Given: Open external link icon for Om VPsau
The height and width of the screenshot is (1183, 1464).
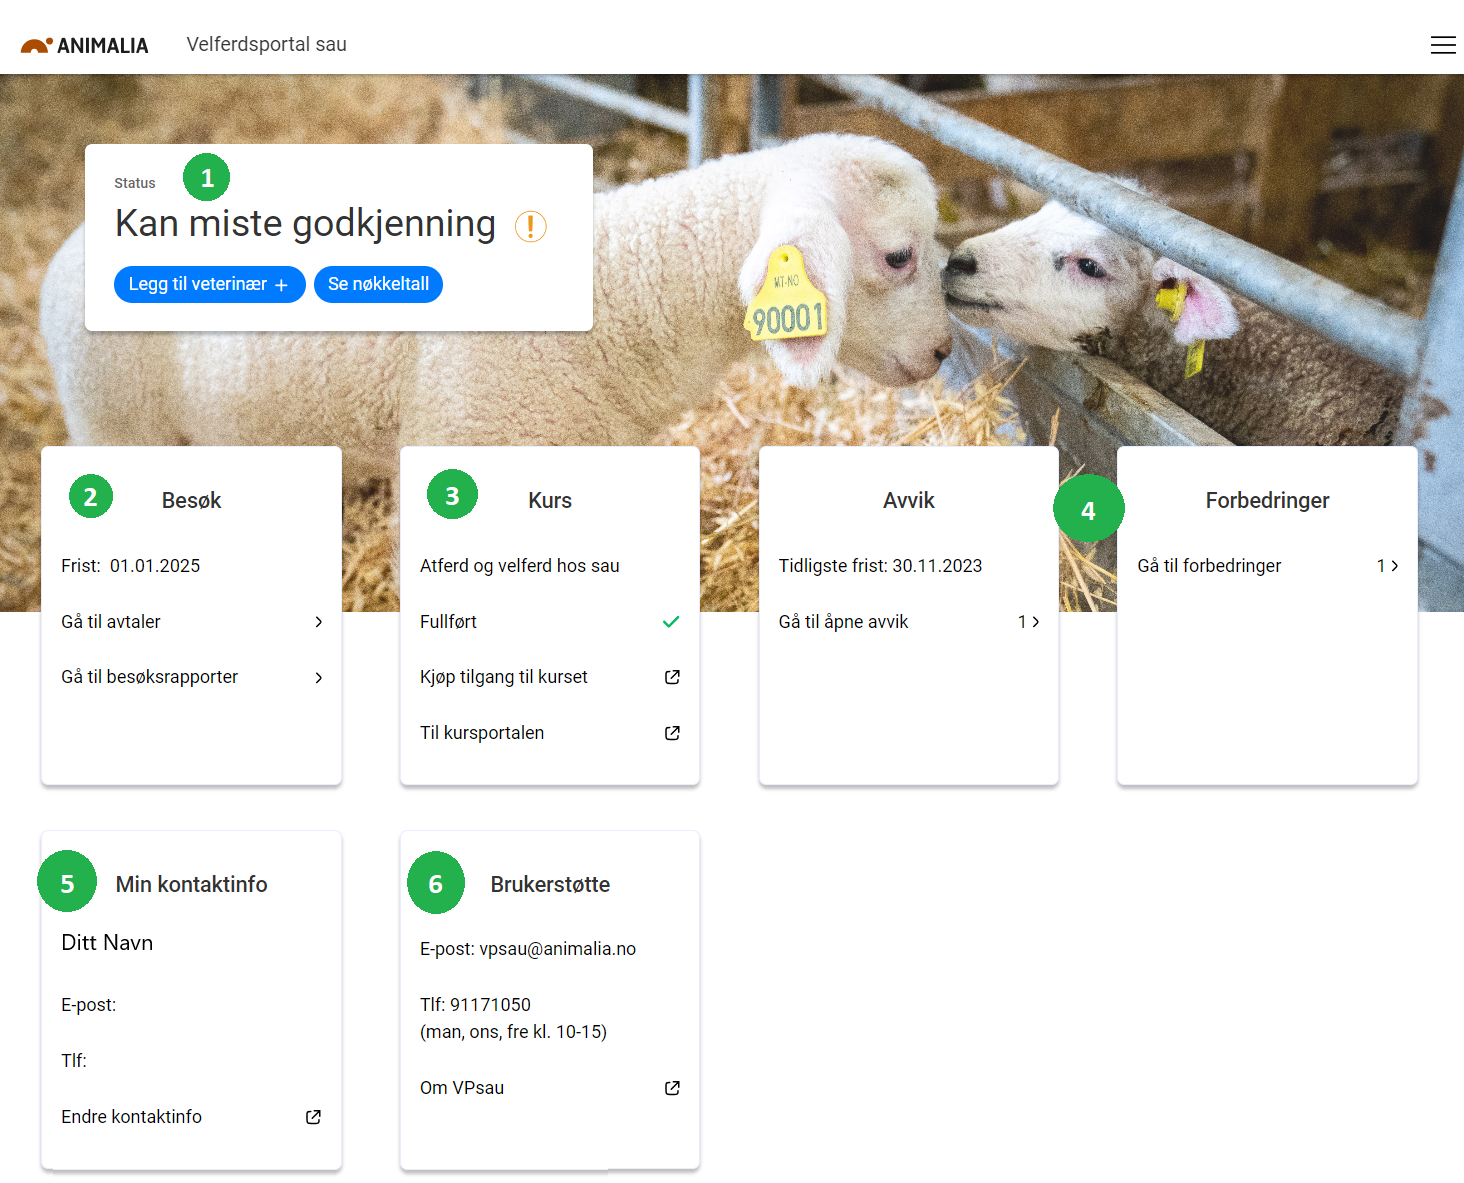Looking at the screenshot, I should click(x=672, y=1088).
